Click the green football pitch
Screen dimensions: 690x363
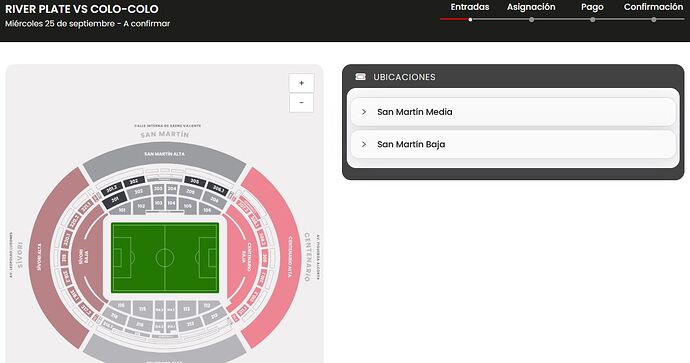pyautogui.click(x=165, y=257)
